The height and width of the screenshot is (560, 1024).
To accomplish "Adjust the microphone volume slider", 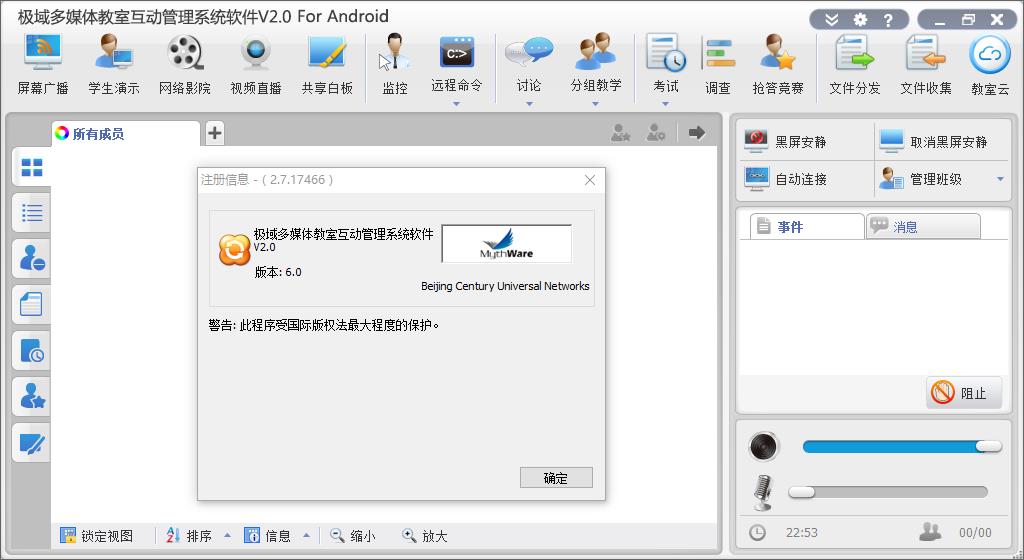I will click(x=888, y=492).
